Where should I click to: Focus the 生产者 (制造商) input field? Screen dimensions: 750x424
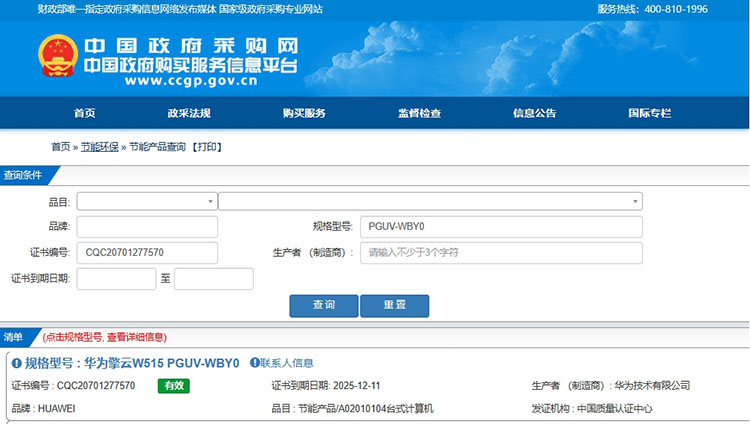pos(500,253)
